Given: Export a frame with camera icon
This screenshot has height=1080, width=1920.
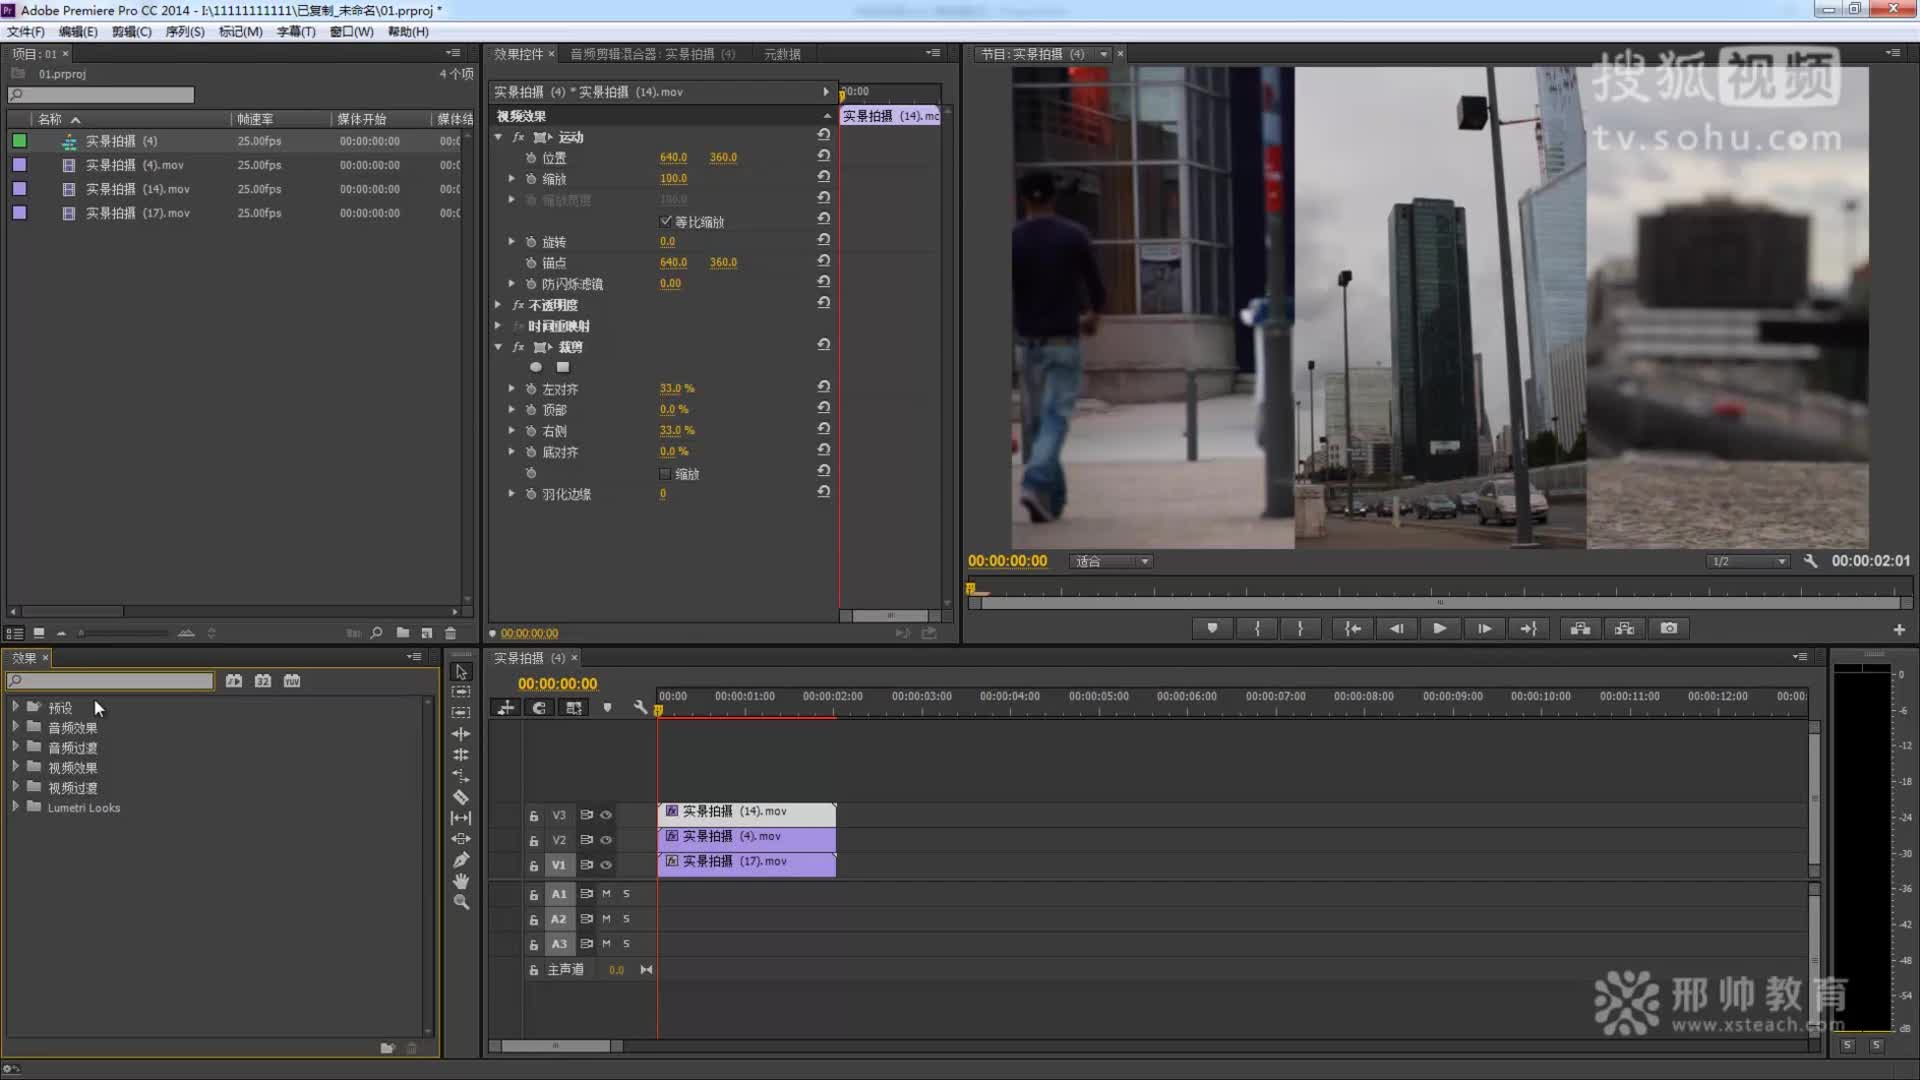Looking at the screenshot, I should [1669, 629].
